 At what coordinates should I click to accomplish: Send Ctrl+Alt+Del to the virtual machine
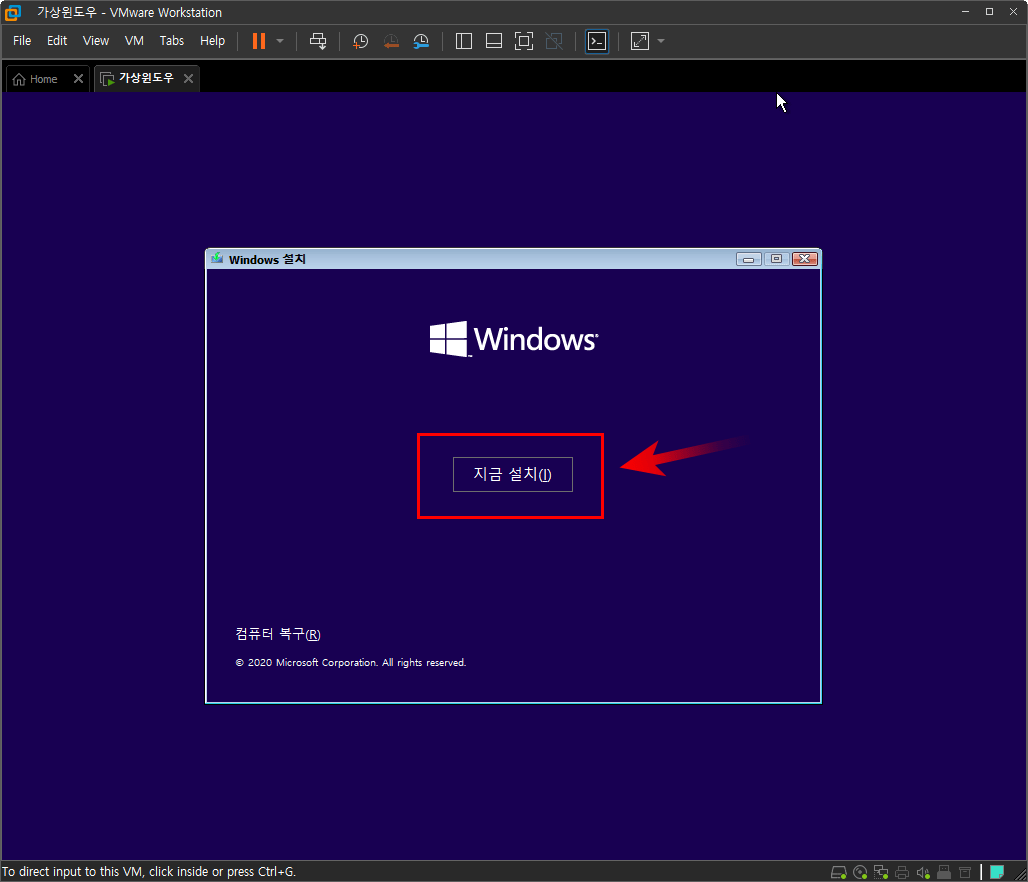318,41
